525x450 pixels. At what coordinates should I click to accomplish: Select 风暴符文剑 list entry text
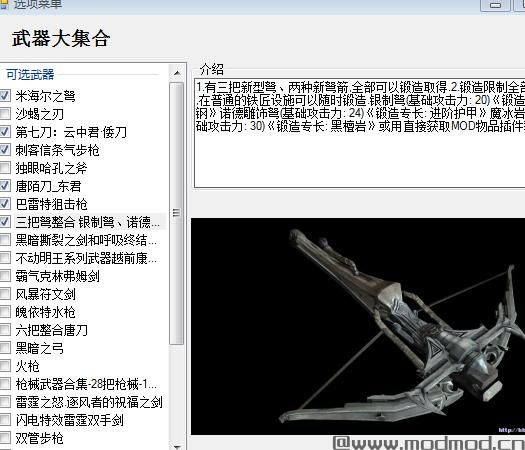pos(46,294)
